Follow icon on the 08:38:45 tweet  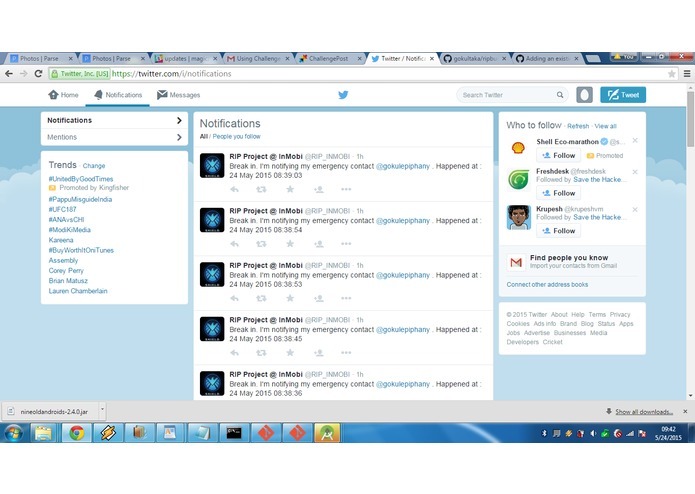click(x=319, y=353)
